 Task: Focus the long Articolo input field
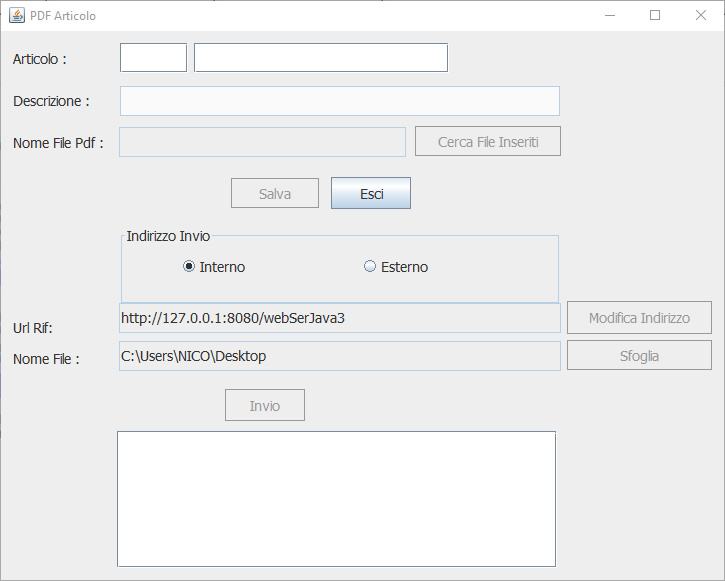(321, 58)
